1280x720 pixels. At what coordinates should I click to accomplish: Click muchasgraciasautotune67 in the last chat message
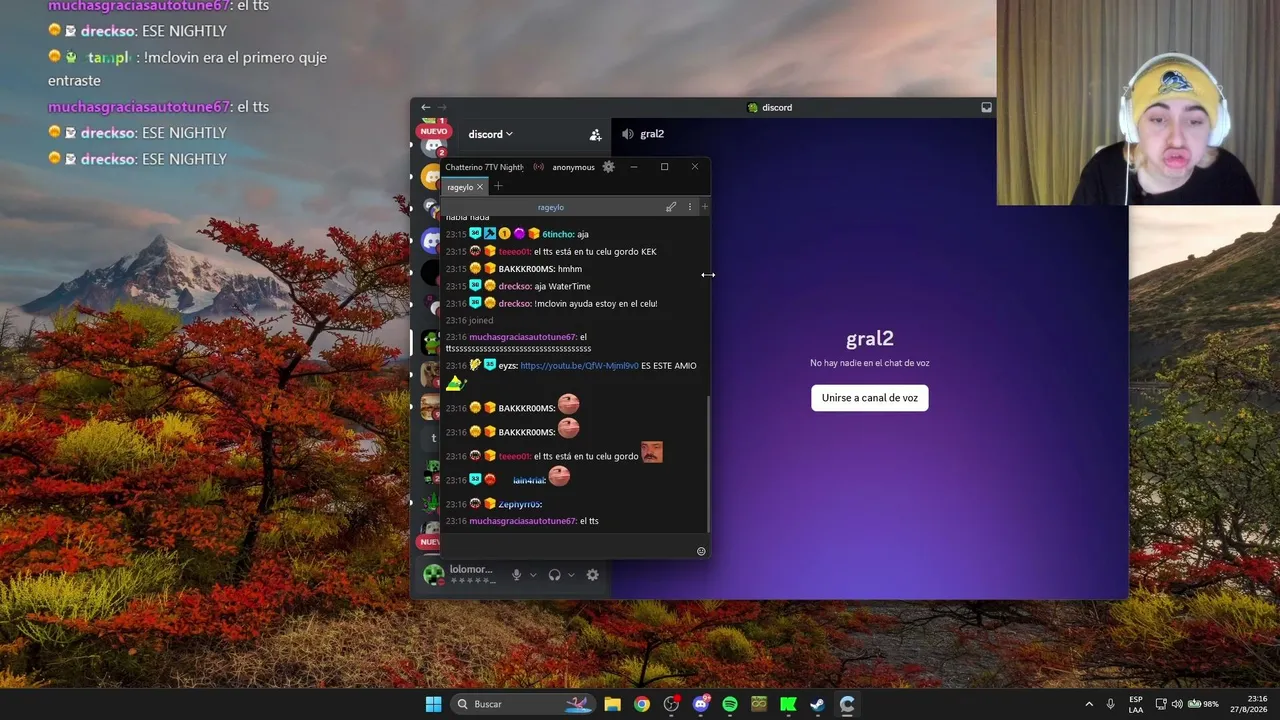[522, 521]
